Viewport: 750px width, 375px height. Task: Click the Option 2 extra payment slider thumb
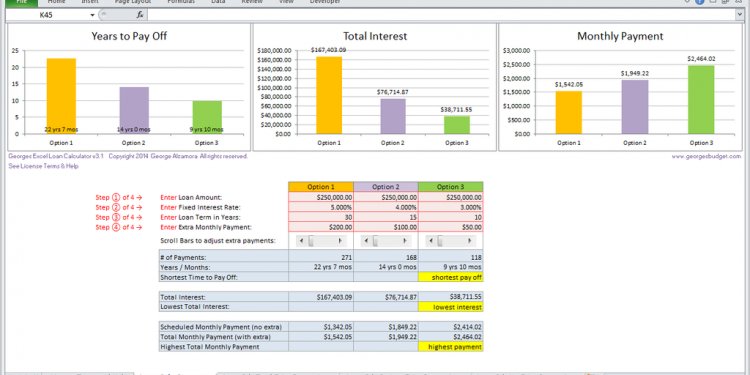click(375, 241)
